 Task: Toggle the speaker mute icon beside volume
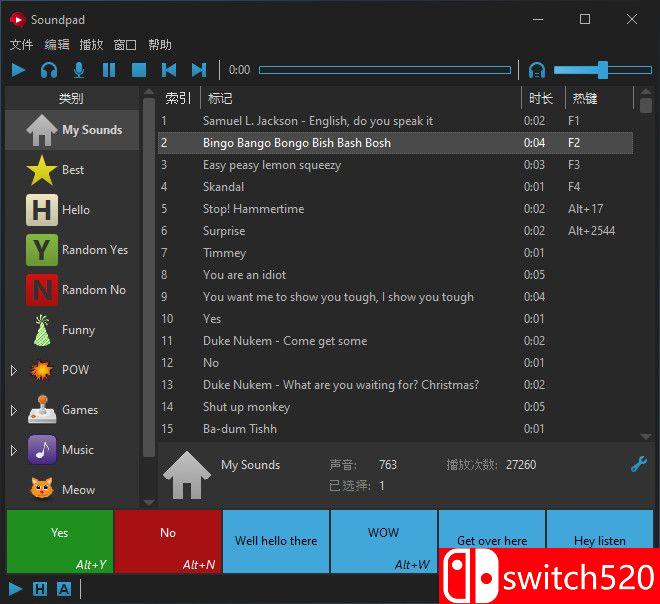coord(537,70)
